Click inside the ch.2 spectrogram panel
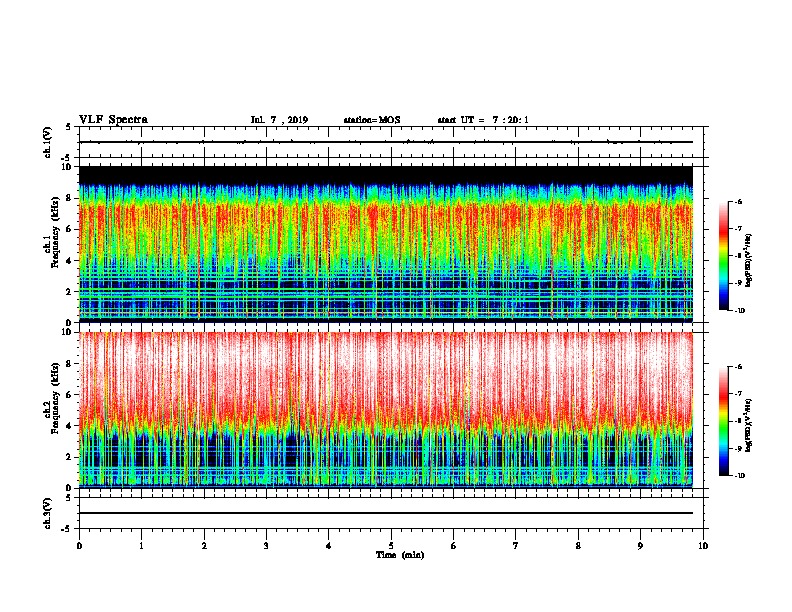The width and height of the screenshot is (792, 612). tap(386, 410)
